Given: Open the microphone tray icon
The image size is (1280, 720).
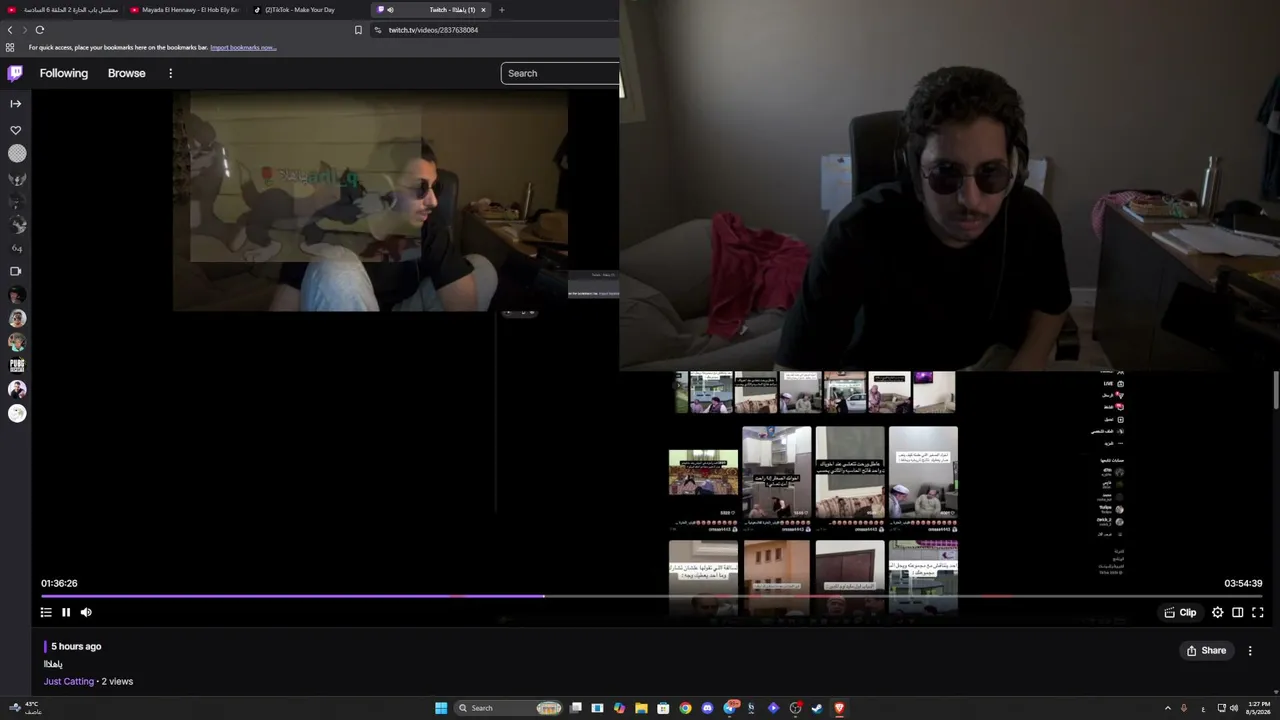Looking at the screenshot, I should pos(1184,708).
